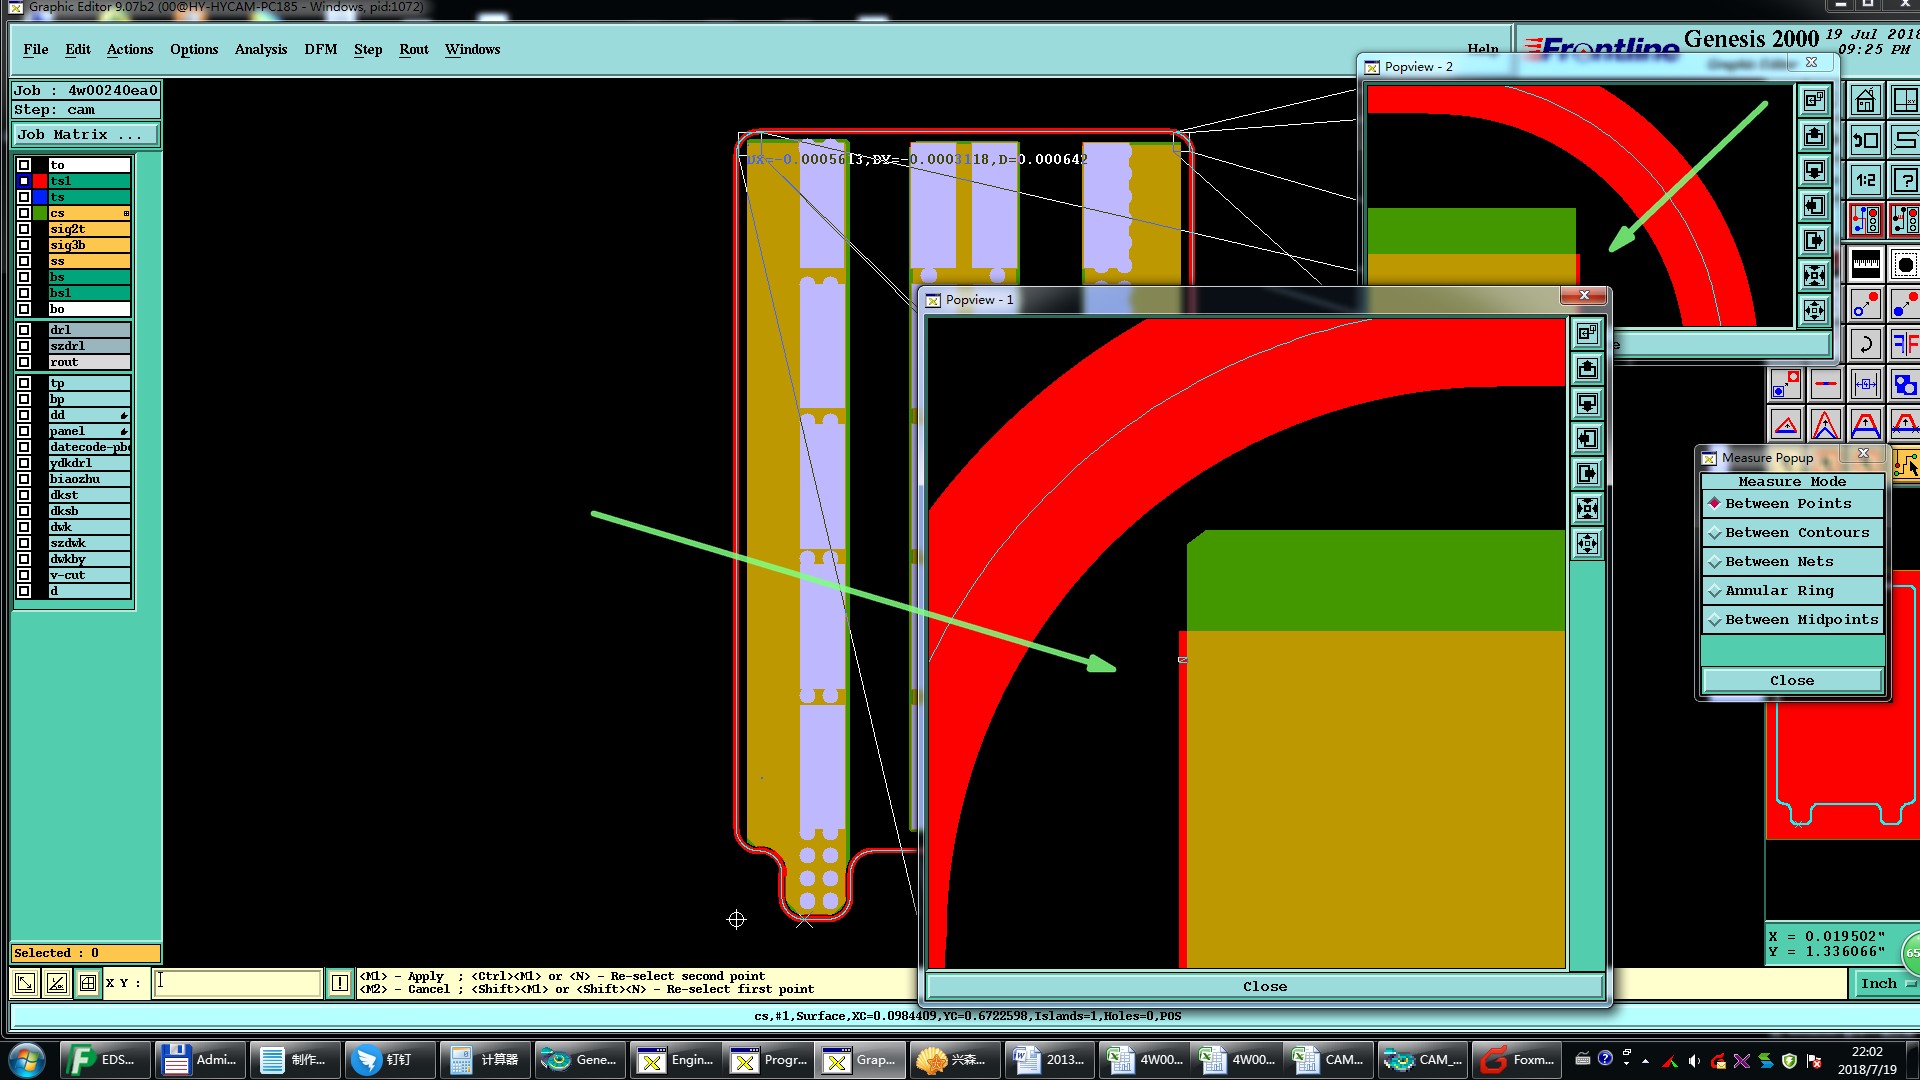Viewport: 1920px width, 1080px height.
Task: Select the Between Contours measure mode
Action: click(1792, 533)
